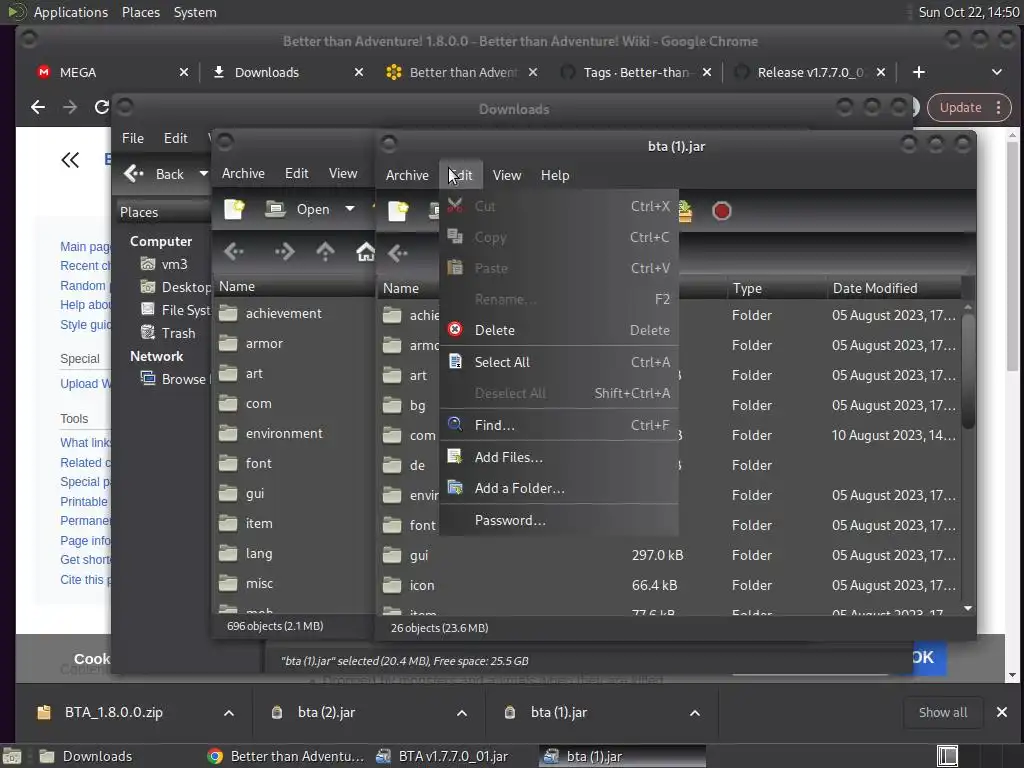Choose Select All from the Edit menu
1024x768 pixels.
point(559,362)
